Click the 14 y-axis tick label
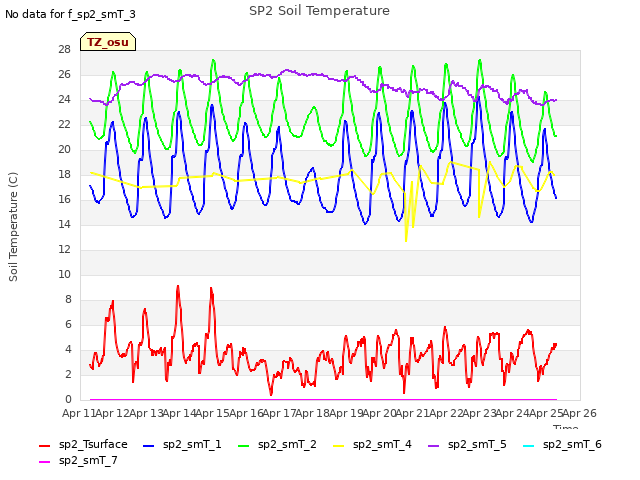The height and width of the screenshot is (480, 640). pyautogui.click(x=64, y=224)
